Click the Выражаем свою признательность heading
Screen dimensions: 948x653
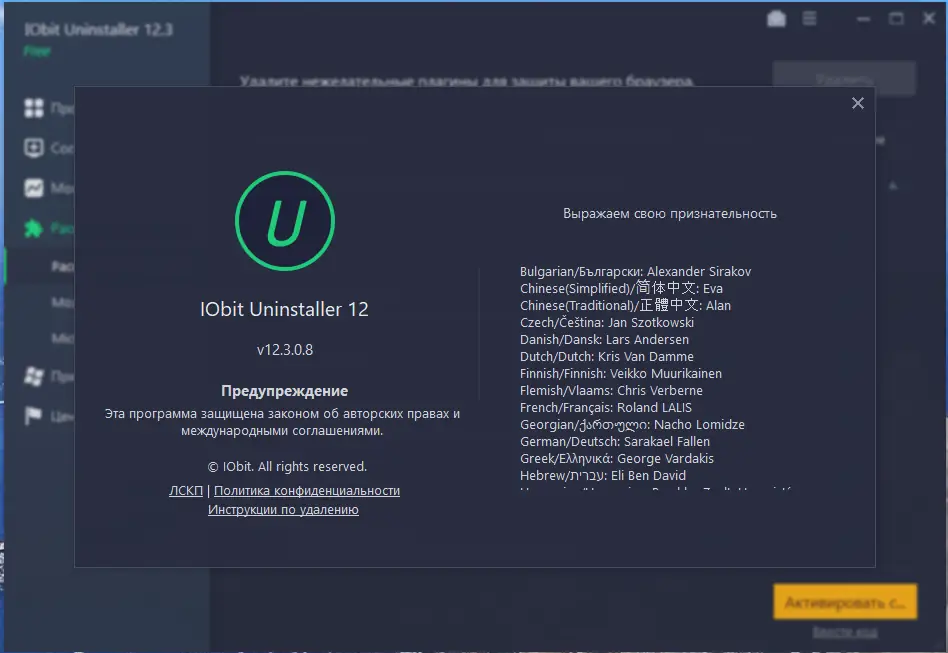tap(670, 213)
